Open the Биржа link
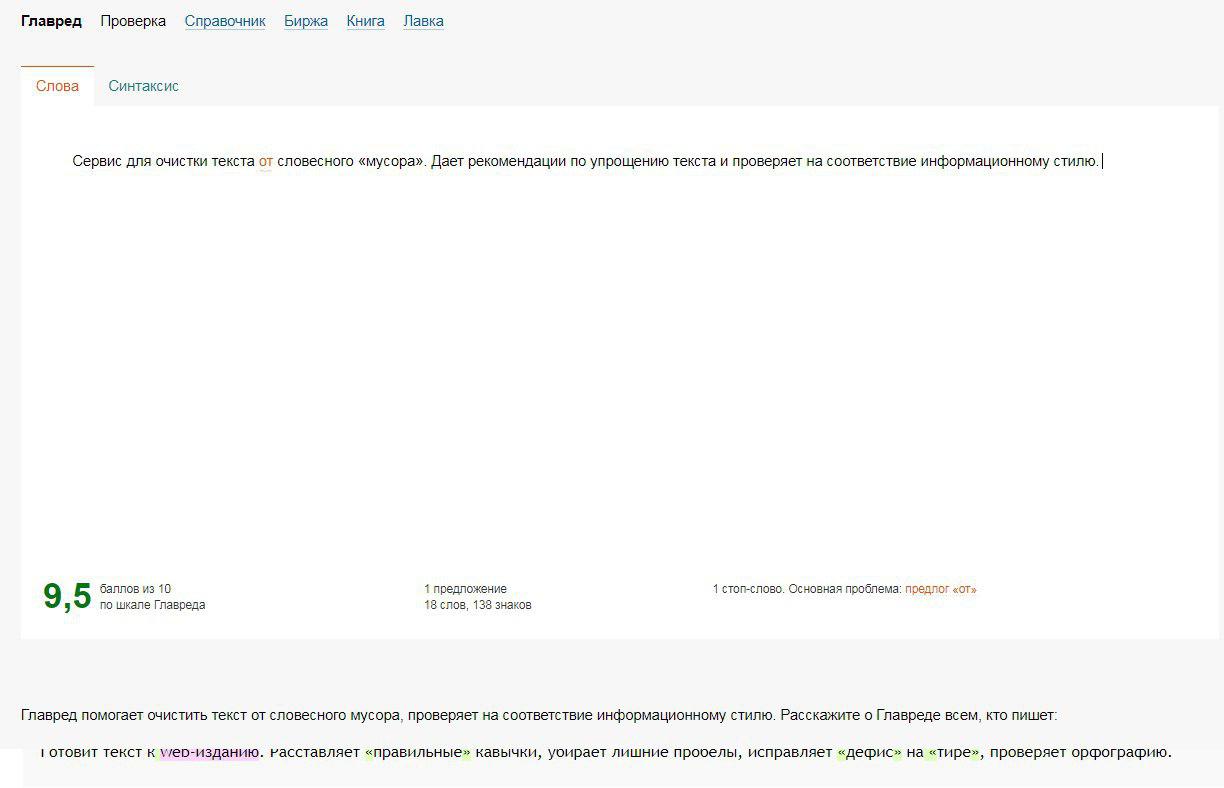Image resolution: width=1224 pixels, height=788 pixels. (305, 21)
